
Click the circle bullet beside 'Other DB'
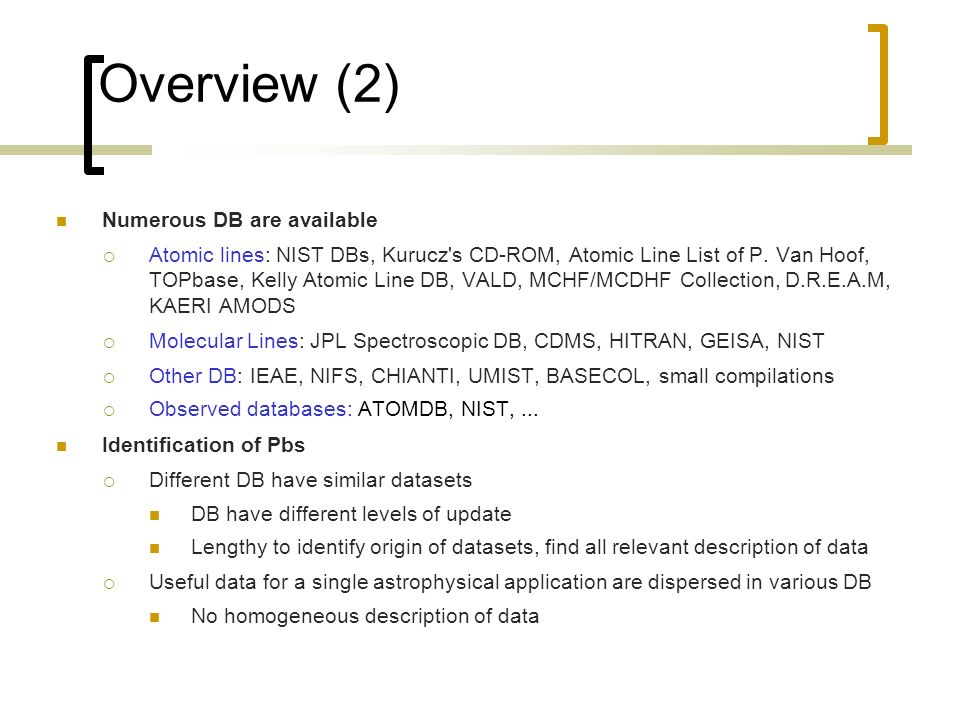pyautogui.click(x=109, y=378)
